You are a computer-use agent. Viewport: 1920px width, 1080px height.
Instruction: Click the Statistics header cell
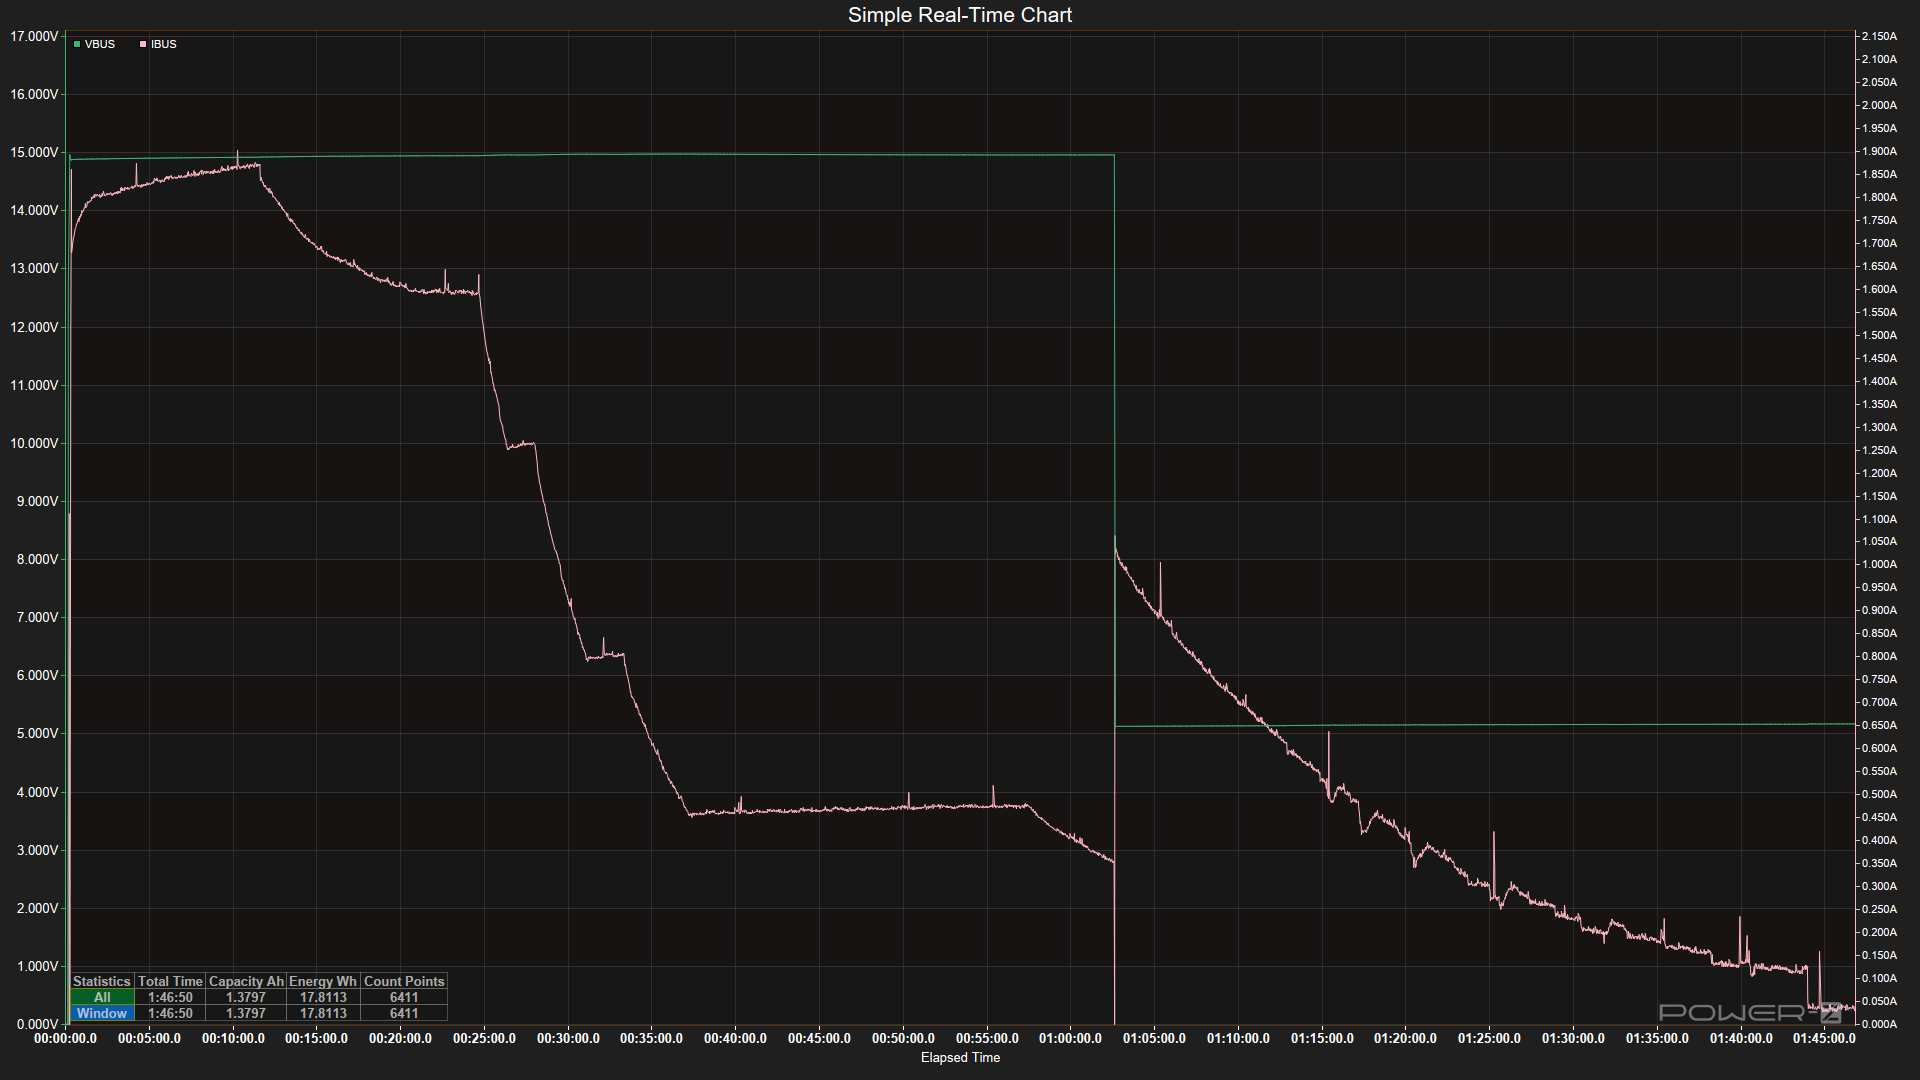(x=102, y=981)
